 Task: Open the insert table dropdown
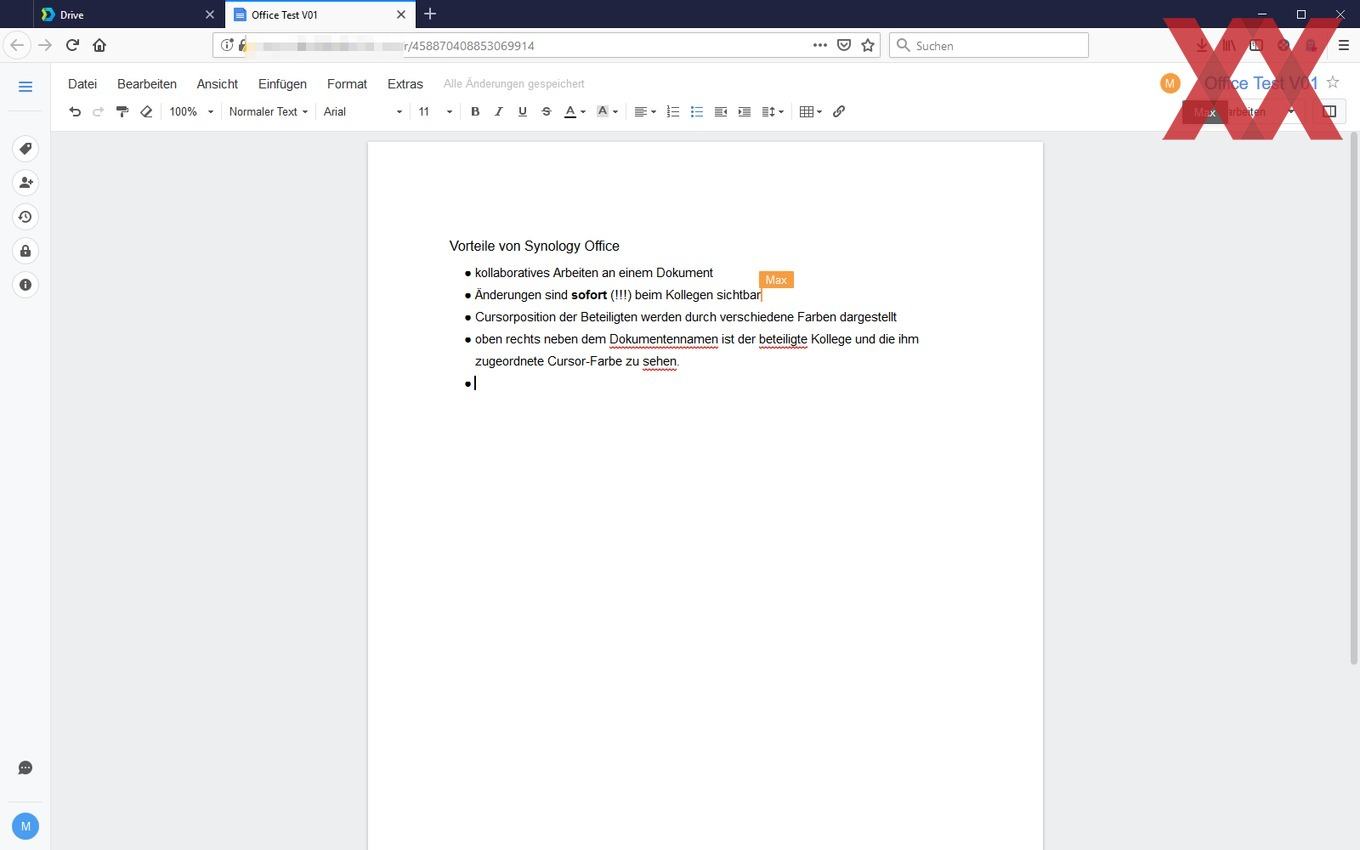click(x=811, y=112)
